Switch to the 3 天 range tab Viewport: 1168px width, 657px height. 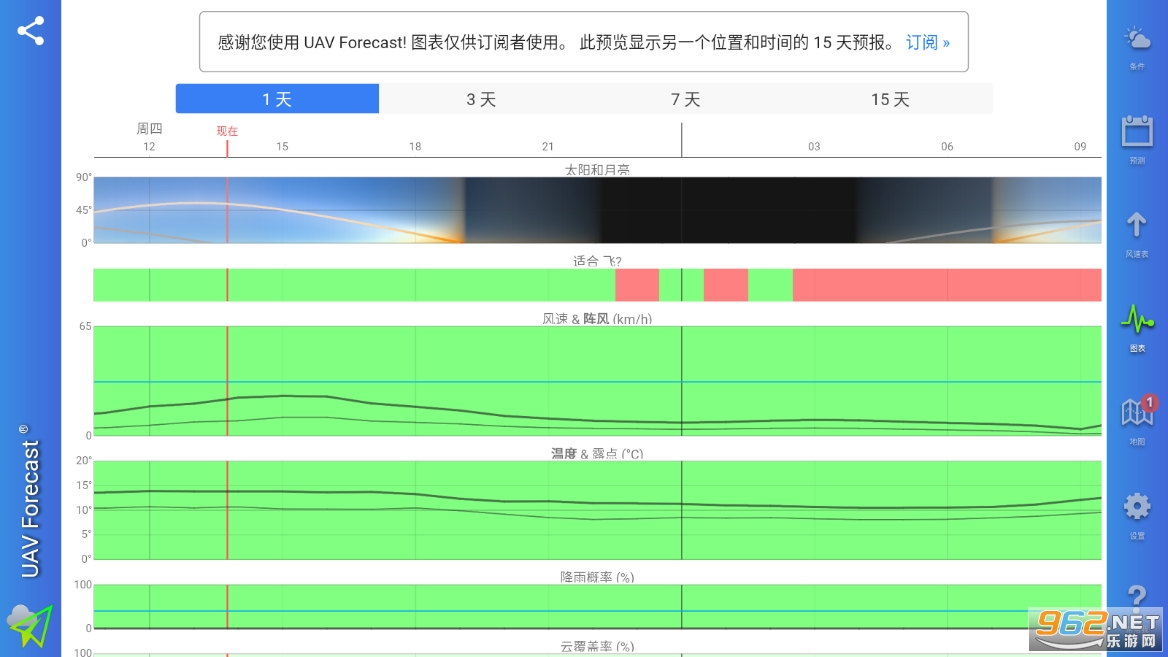(481, 99)
